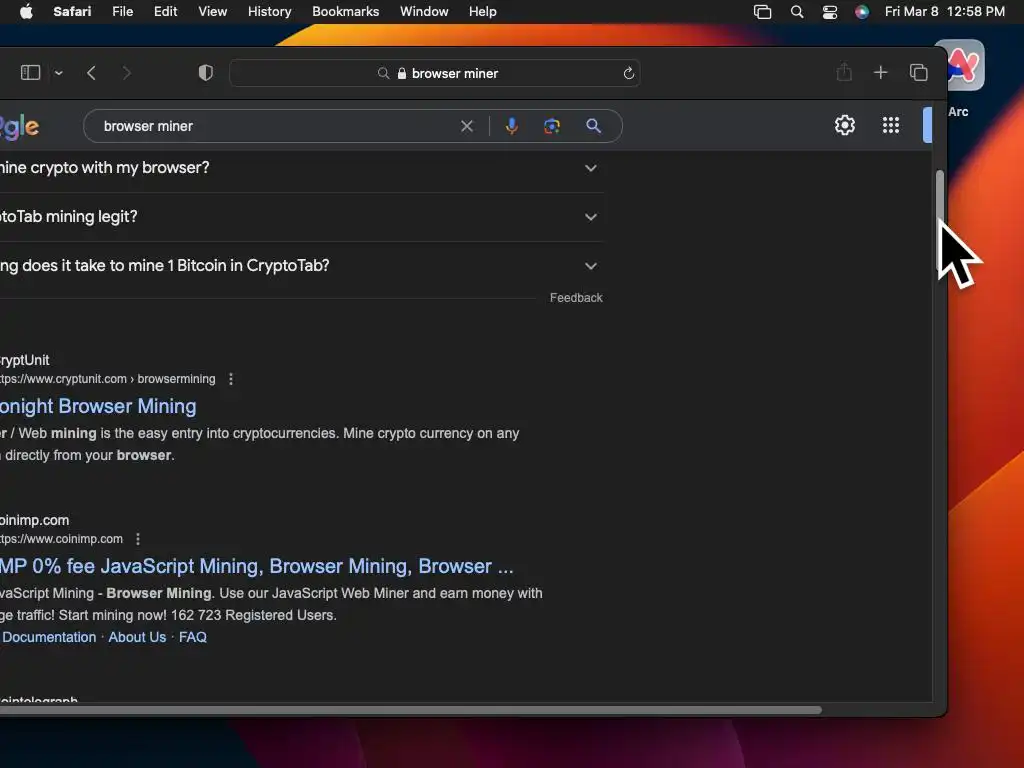
Task: Open Google settings gear icon
Action: click(x=845, y=125)
